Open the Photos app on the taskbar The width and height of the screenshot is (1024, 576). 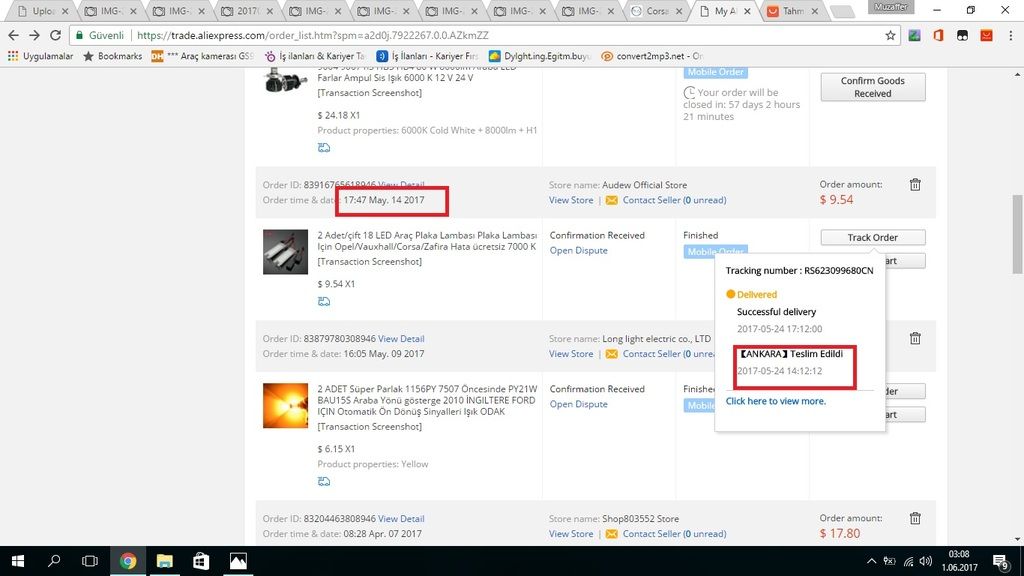point(238,561)
